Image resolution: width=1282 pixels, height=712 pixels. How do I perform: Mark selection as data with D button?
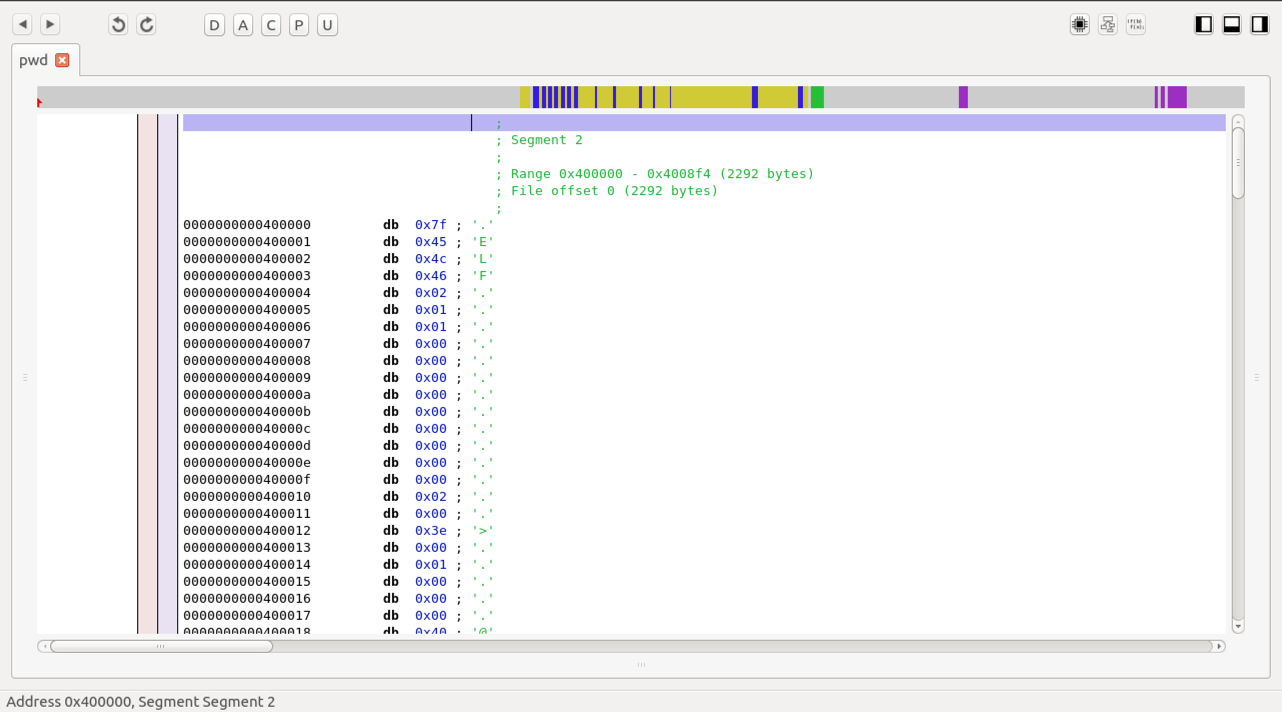click(214, 25)
